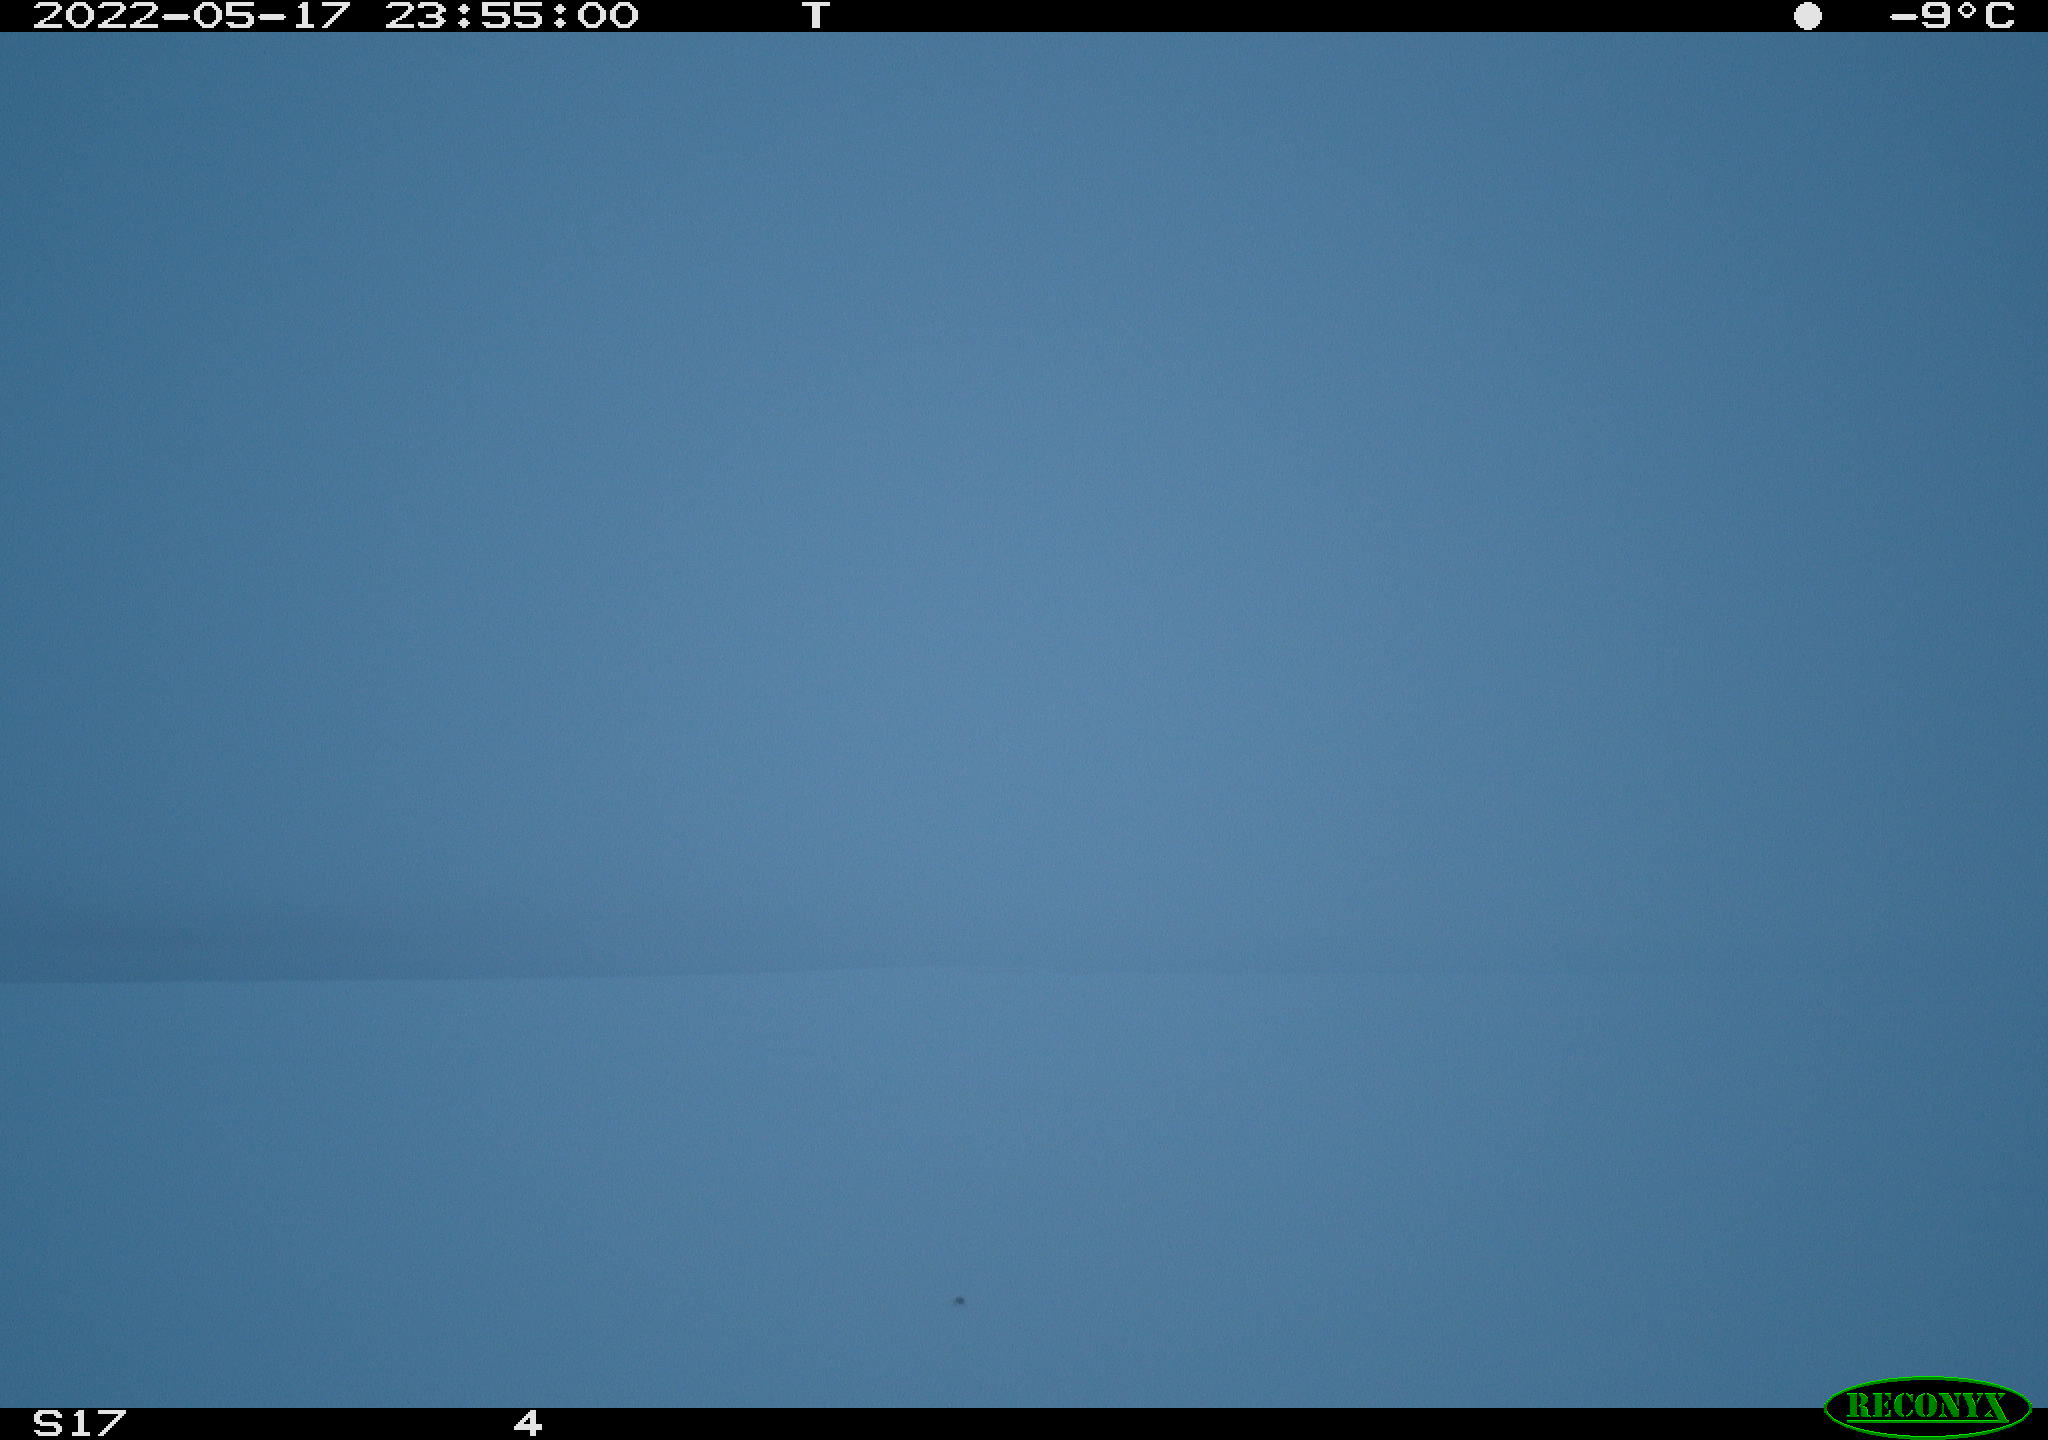Click the faint horizon line in the image
This screenshot has height=1440, width=2048.
[x=1024, y=973]
